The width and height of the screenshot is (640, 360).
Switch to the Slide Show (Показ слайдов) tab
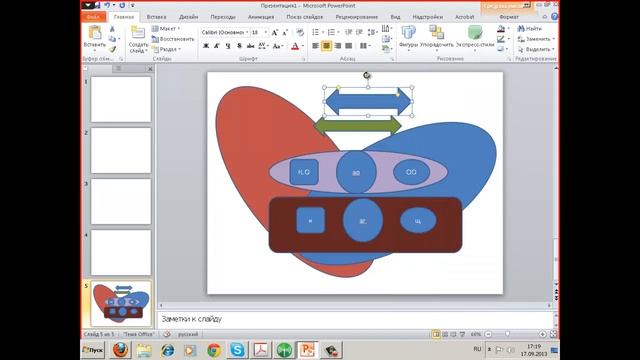click(304, 17)
